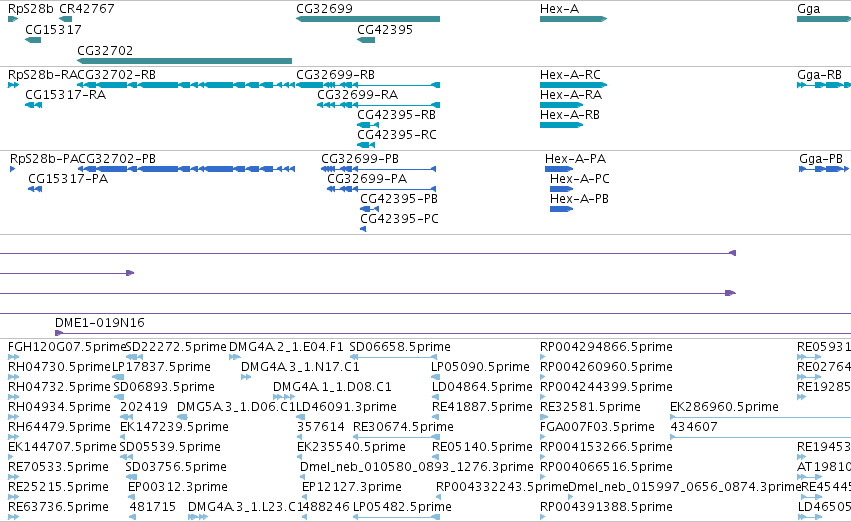
Task: Select the 202419 EST label
Action: [x=144, y=407]
